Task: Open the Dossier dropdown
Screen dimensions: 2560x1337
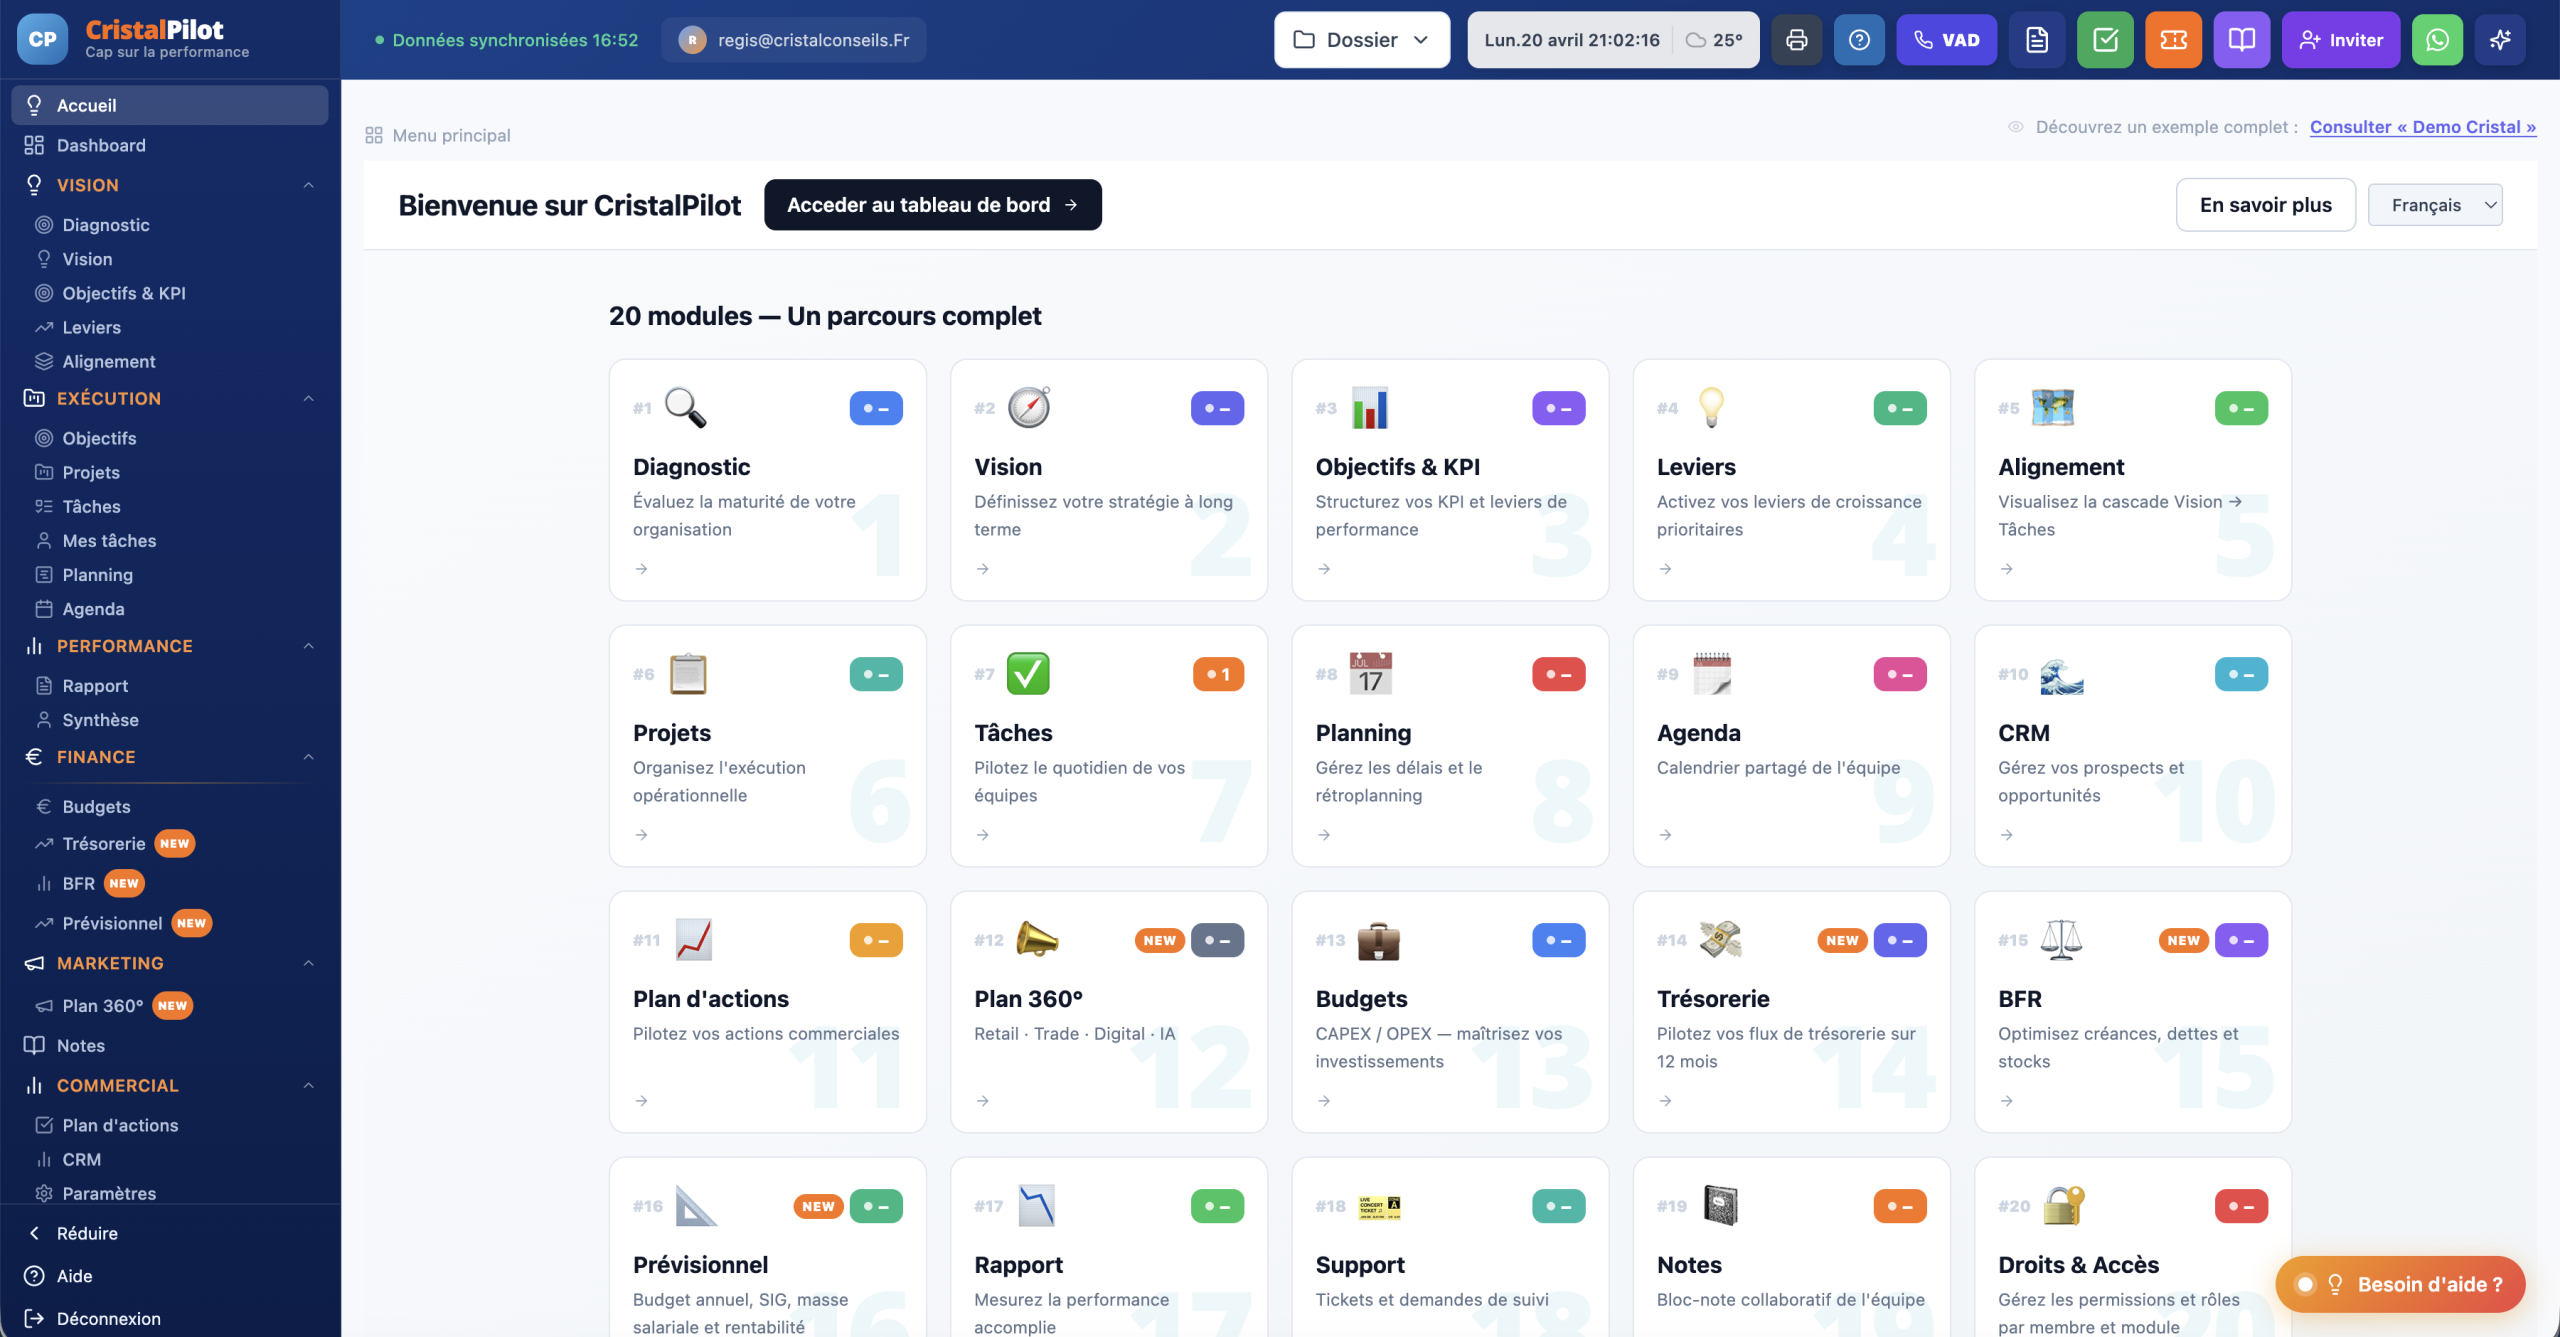Action: [x=1361, y=40]
